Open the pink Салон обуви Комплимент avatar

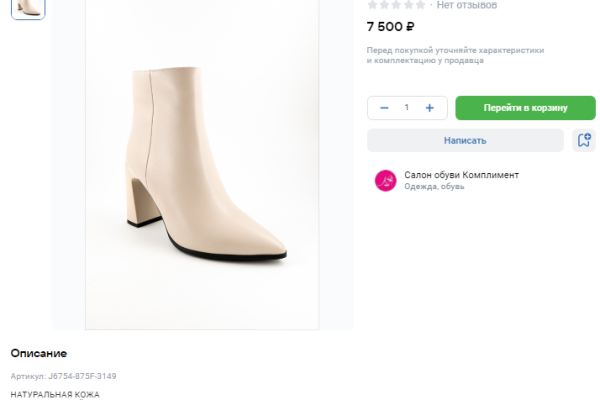385,180
